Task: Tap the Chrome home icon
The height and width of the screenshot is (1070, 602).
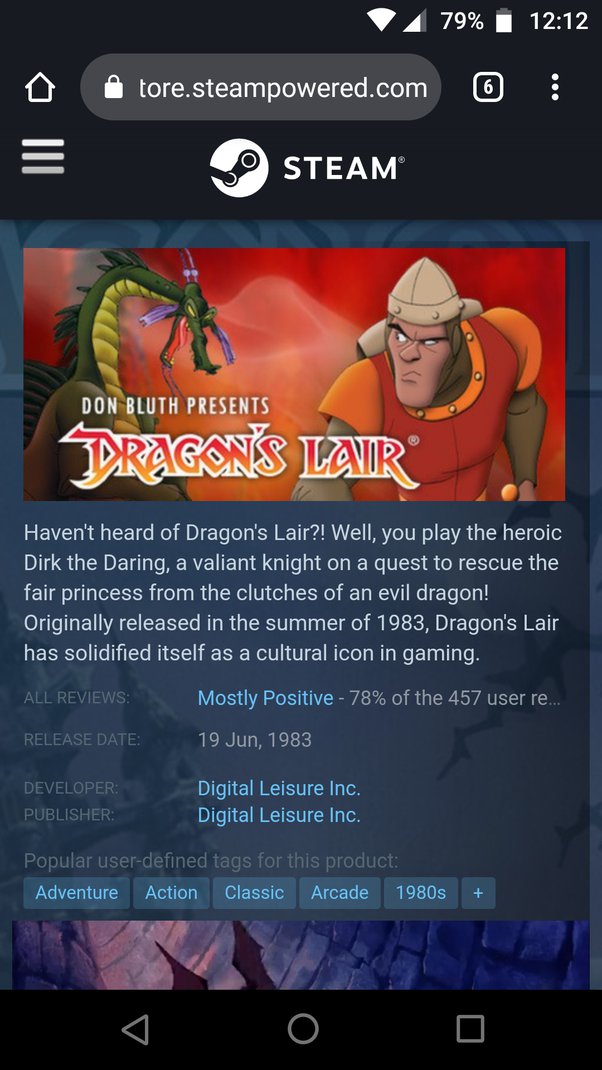Action: coord(40,87)
